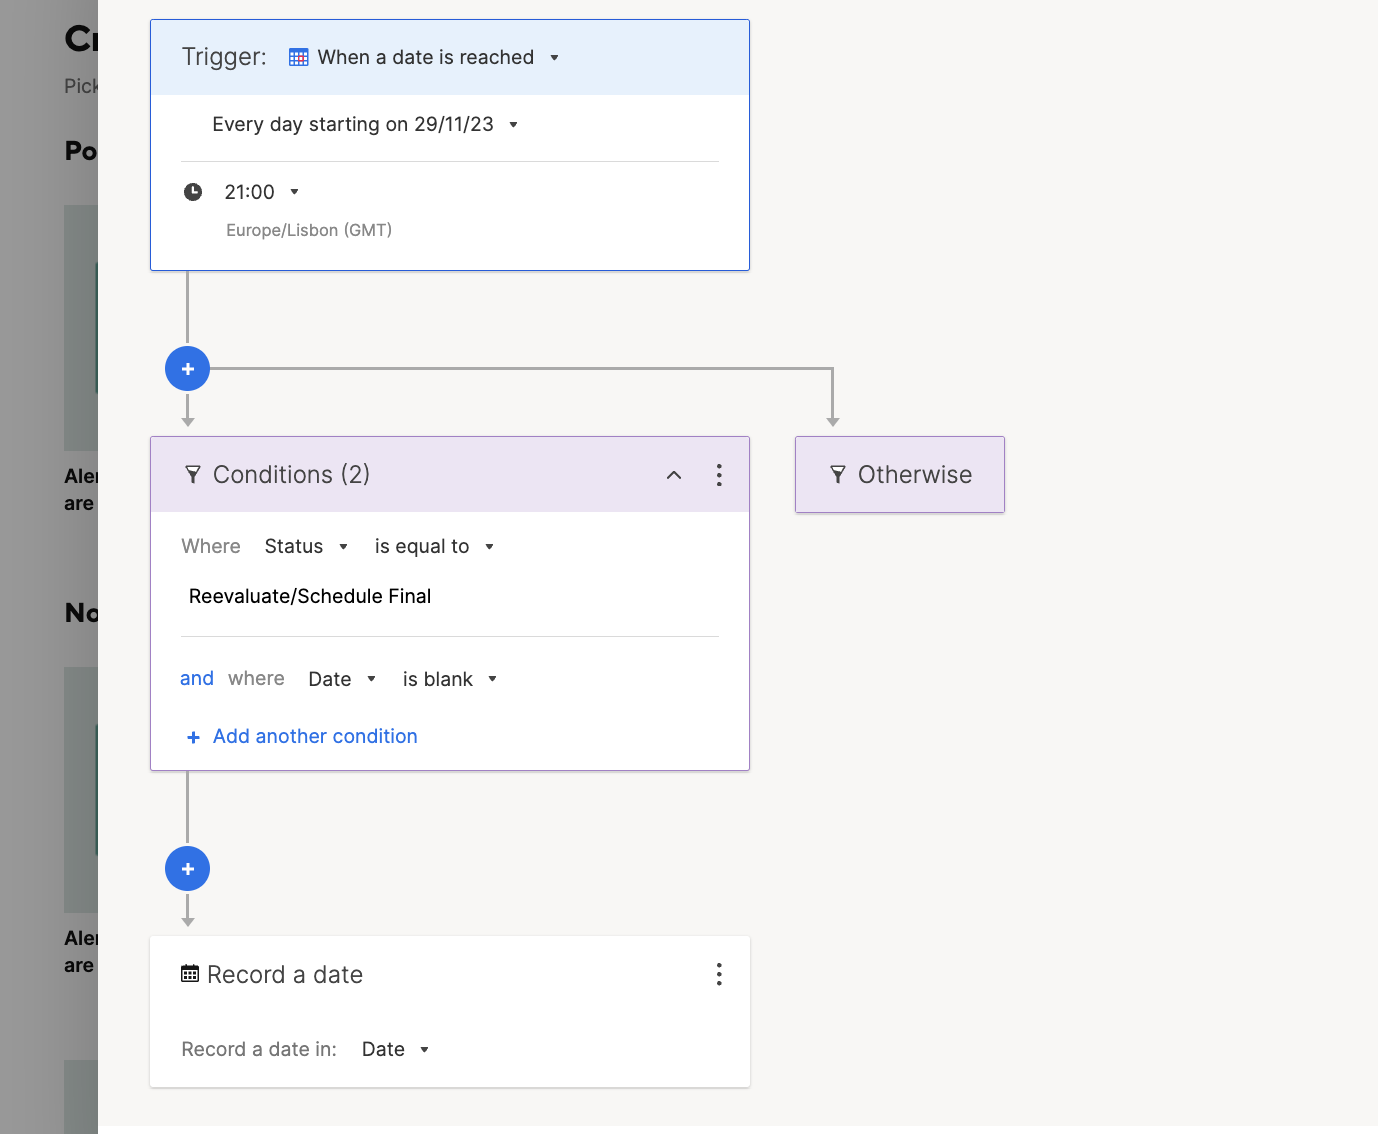Click 'Add another condition' link
1378x1134 pixels.
303,736
